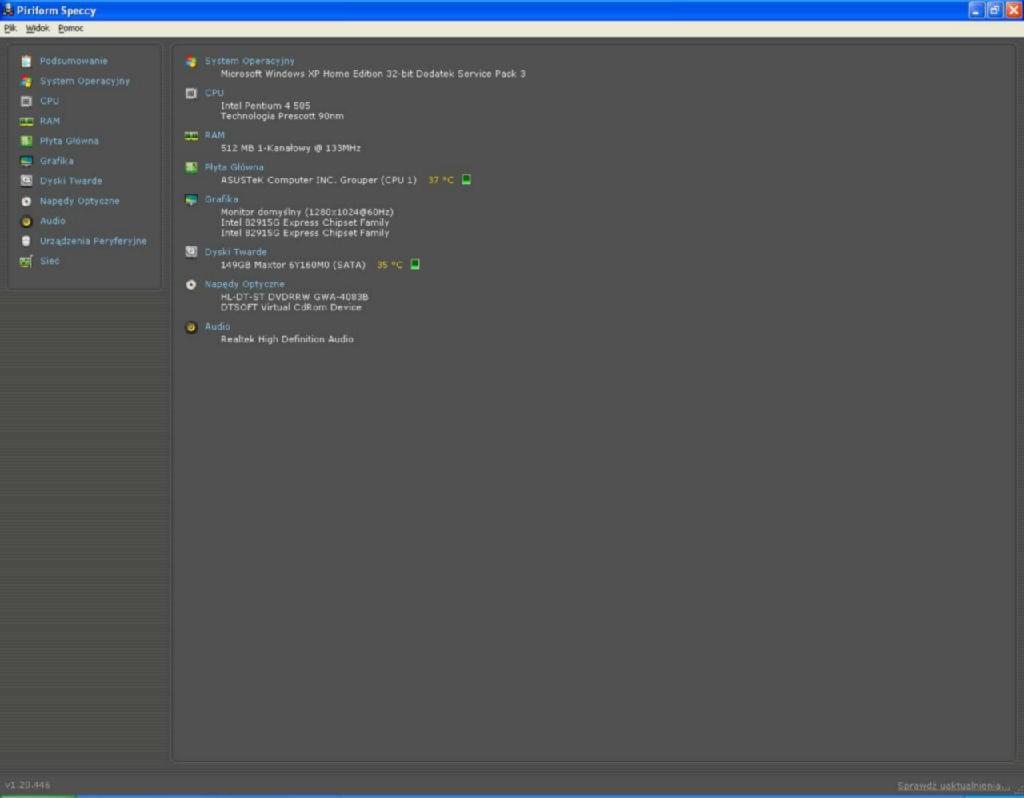Click the Napędy Optyczne disc icon in sidebar
Viewport: 1024px width, 798px height.
click(26, 201)
